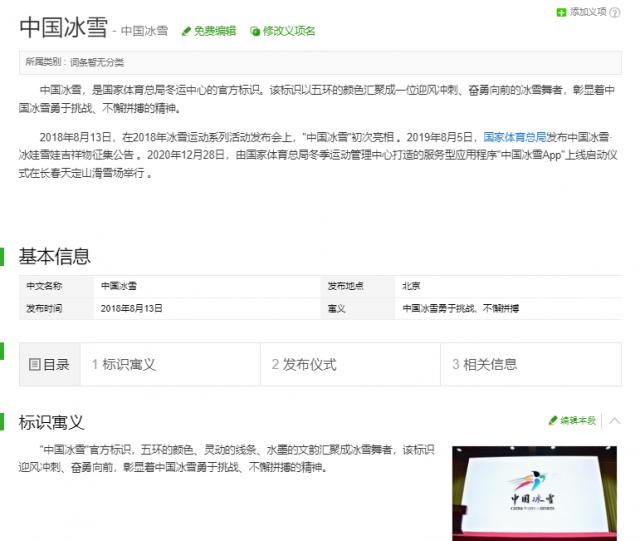Jump to 1 标识寓义 in the contents
The width and height of the screenshot is (640, 541).
(x=124, y=365)
